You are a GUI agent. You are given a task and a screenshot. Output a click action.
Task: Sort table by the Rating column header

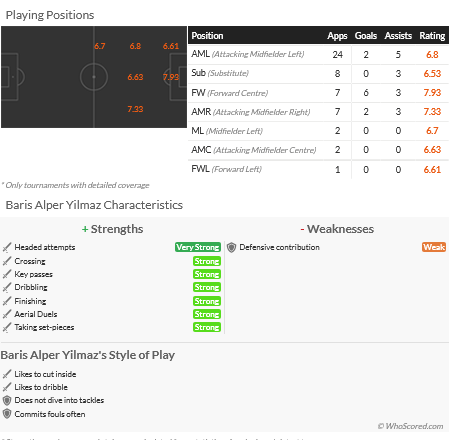click(432, 36)
